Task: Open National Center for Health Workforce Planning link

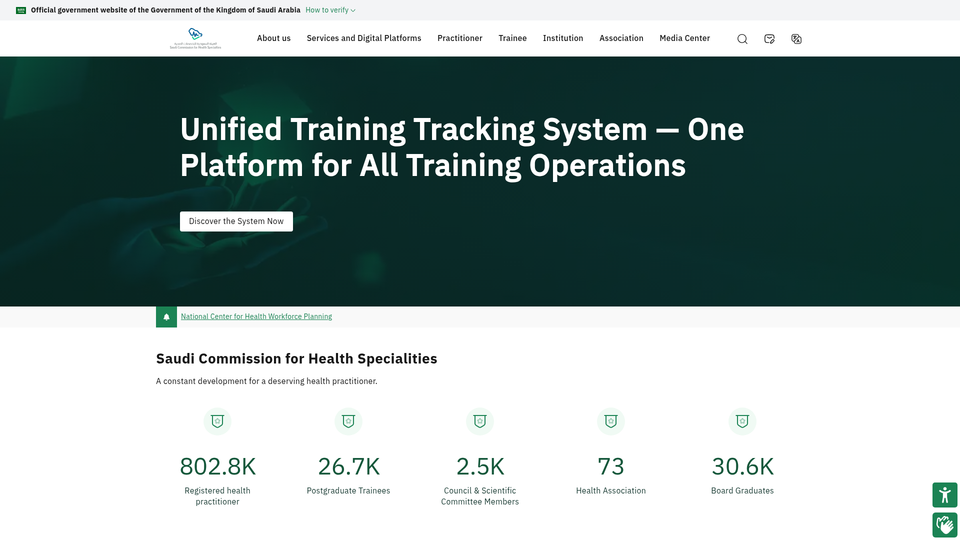Action: point(257,317)
